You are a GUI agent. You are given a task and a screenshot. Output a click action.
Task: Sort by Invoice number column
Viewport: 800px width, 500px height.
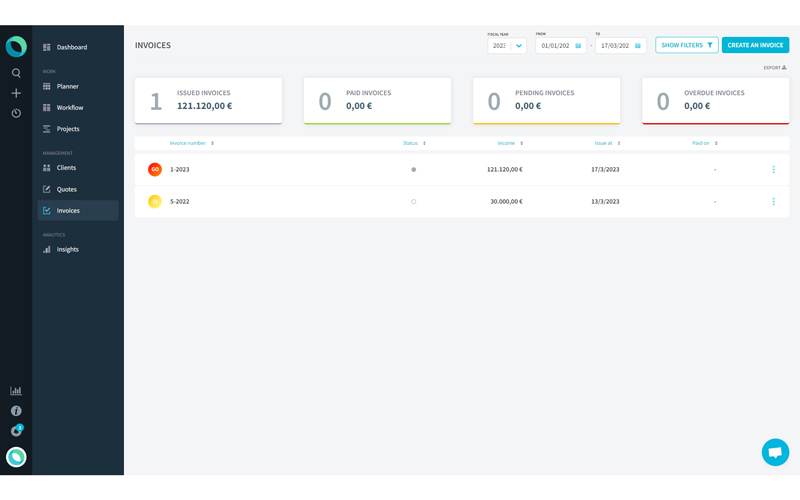(x=191, y=143)
